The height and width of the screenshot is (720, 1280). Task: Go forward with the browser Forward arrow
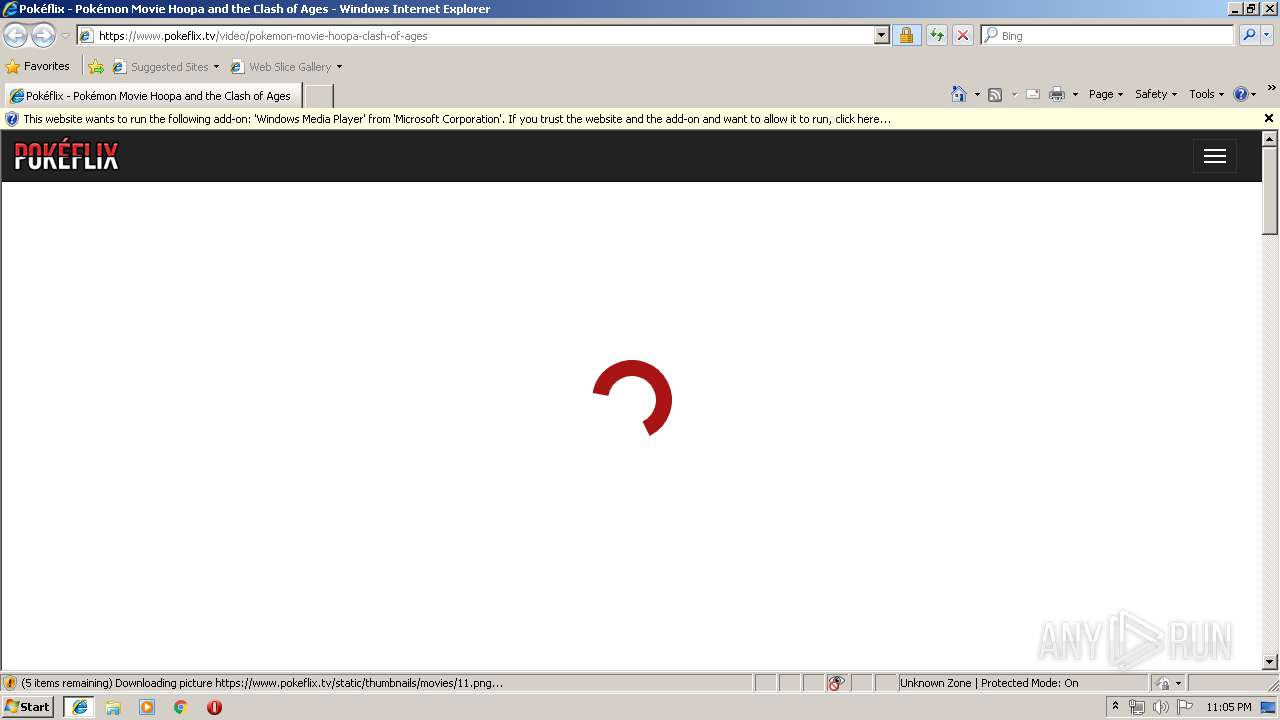tap(43, 36)
